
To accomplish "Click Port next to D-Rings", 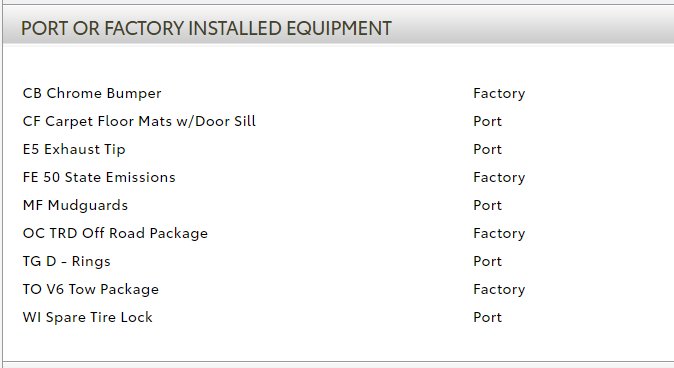I will click(x=487, y=261).
